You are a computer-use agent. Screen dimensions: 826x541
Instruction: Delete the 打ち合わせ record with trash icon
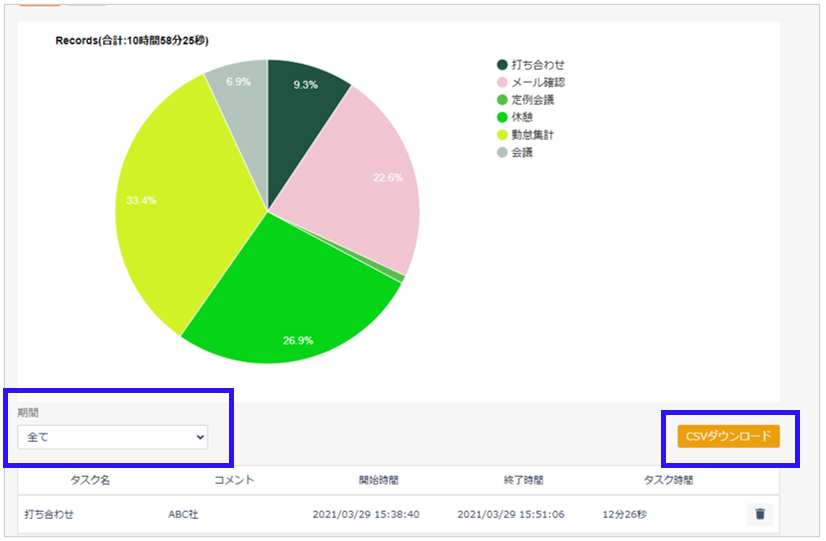pyautogui.click(x=760, y=514)
